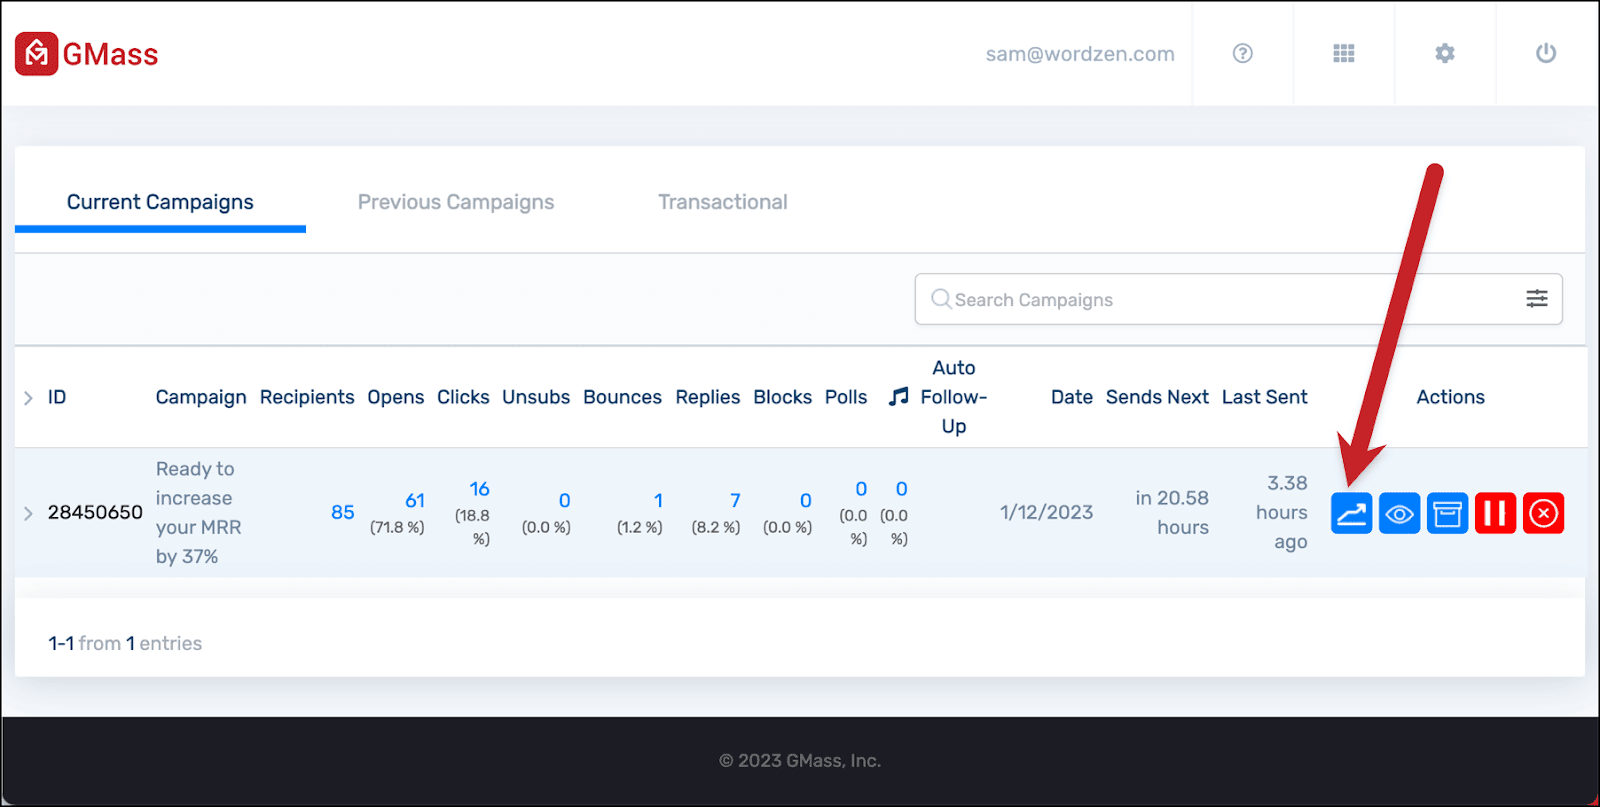Sort by Sends Next column header

click(x=1157, y=397)
